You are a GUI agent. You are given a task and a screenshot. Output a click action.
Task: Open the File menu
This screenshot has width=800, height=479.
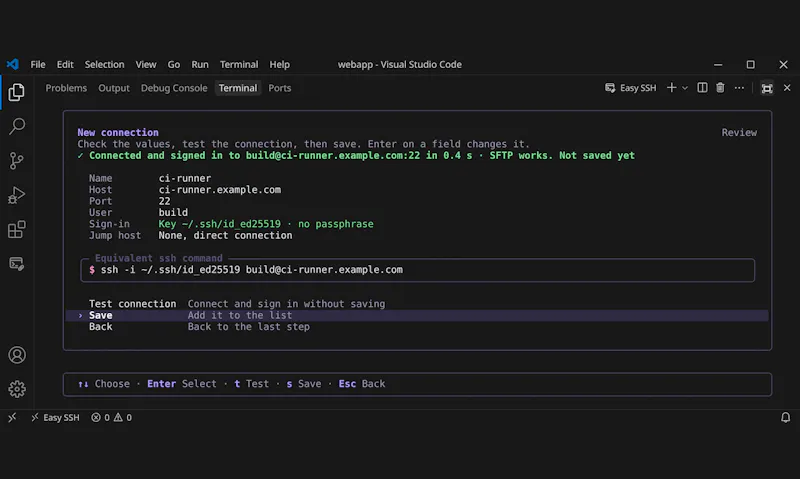tap(38, 64)
